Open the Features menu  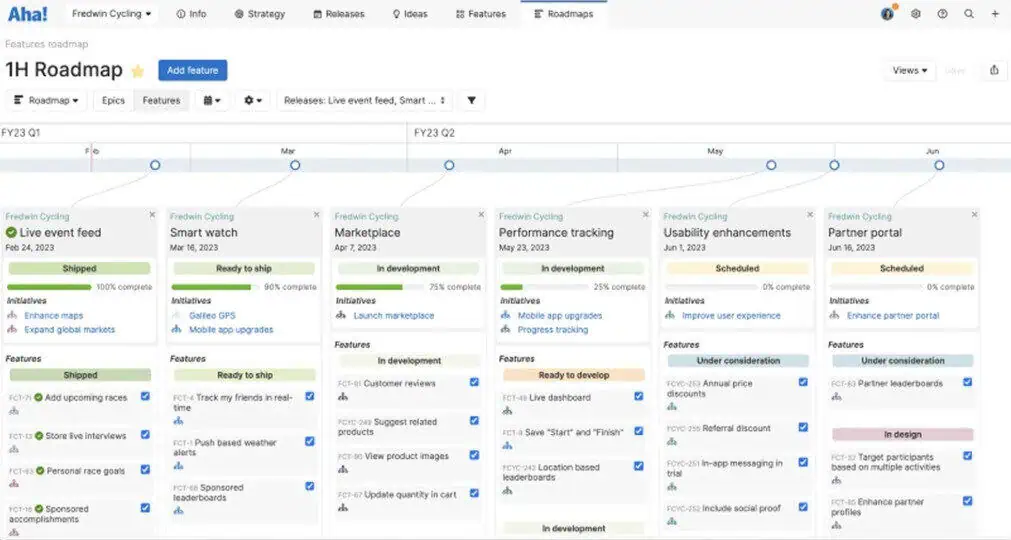click(x=481, y=14)
